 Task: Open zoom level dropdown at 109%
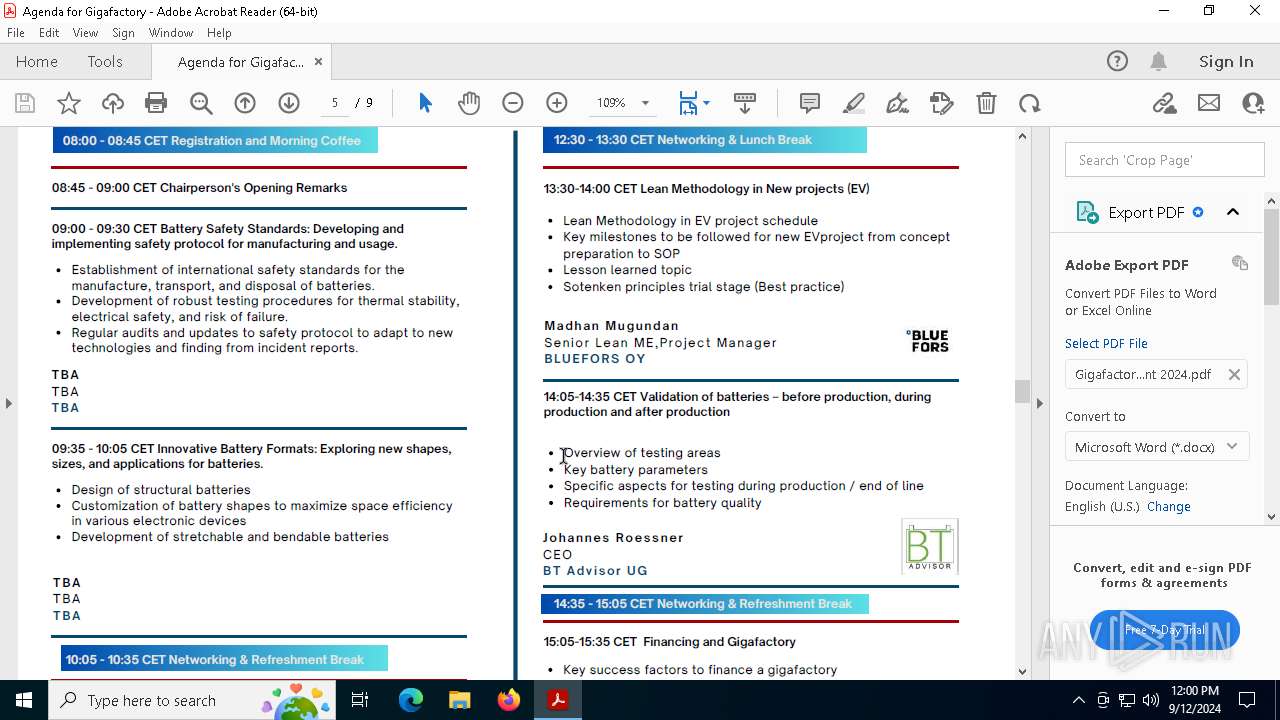point(645,103)
